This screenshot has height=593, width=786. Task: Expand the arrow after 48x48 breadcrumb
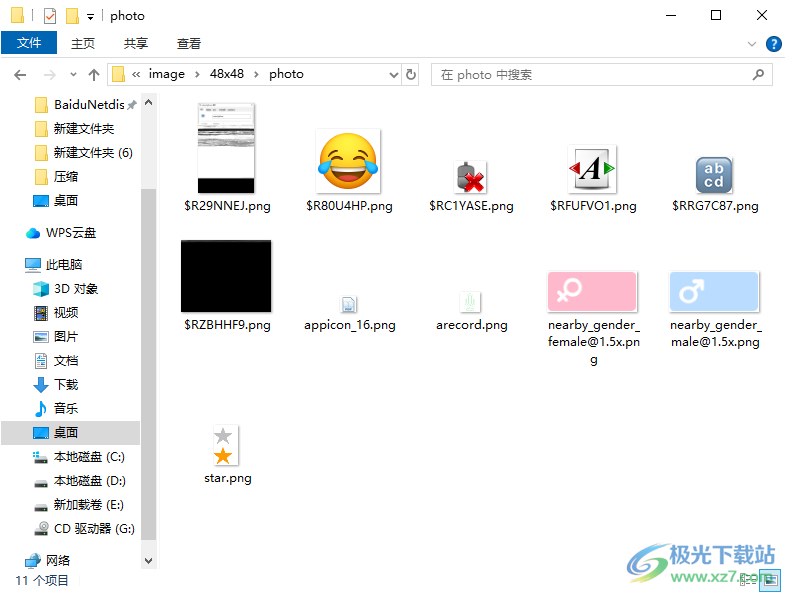[257, 75]
